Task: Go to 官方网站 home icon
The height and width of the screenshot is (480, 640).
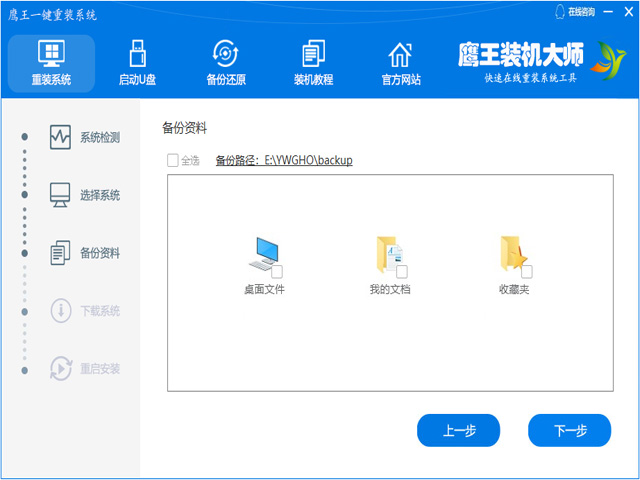Action: (400, 54)
